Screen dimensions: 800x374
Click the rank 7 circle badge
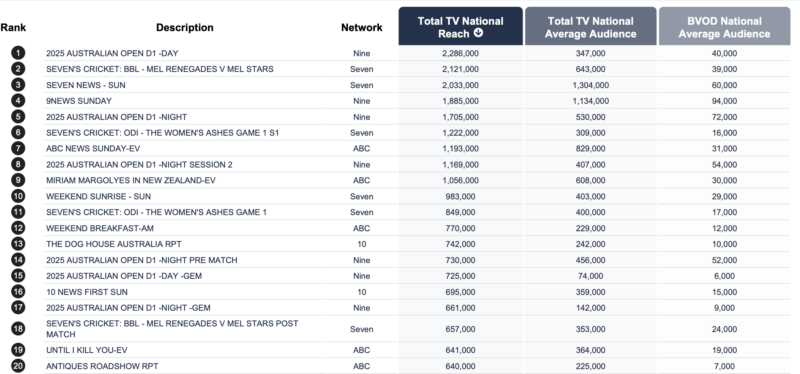coord(18,148)
